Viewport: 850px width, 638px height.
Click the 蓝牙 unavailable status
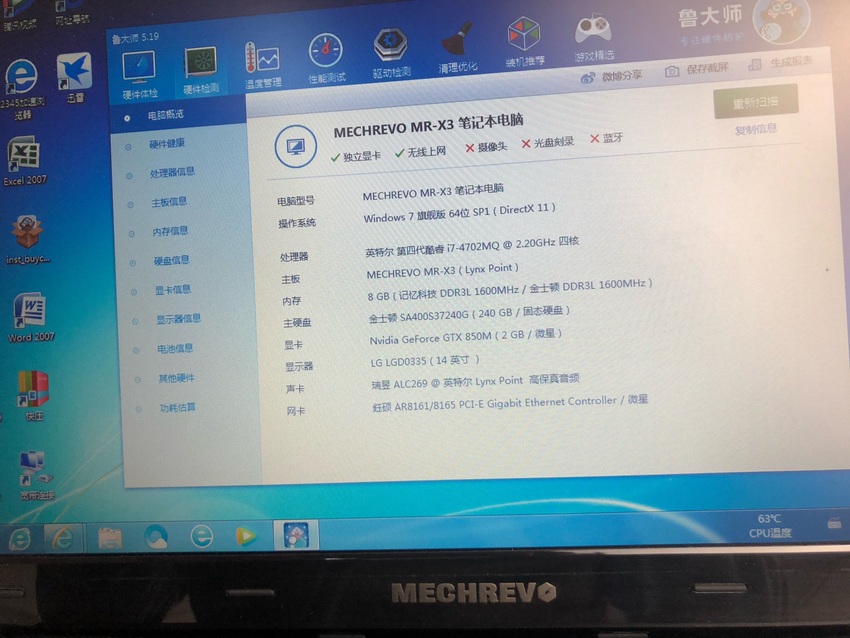[x=607, y=138]
